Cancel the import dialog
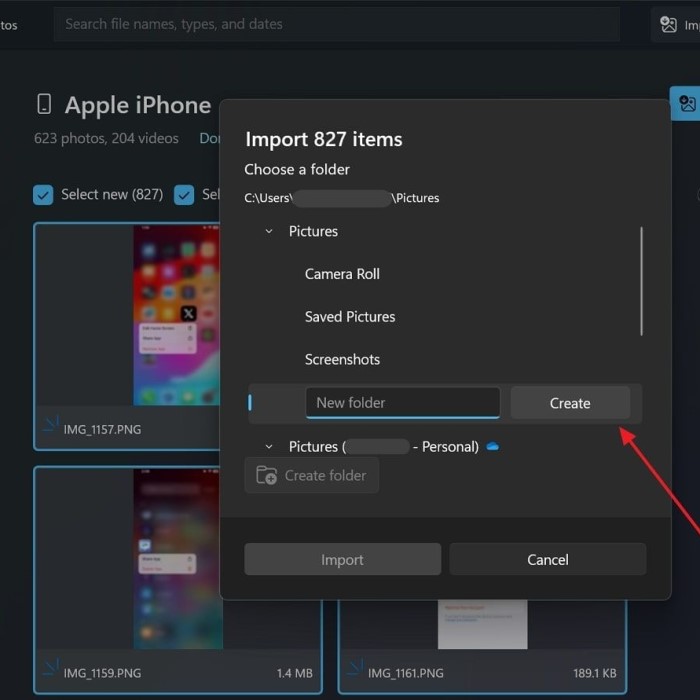The image size is (700, 700). (x=547, y=559)
